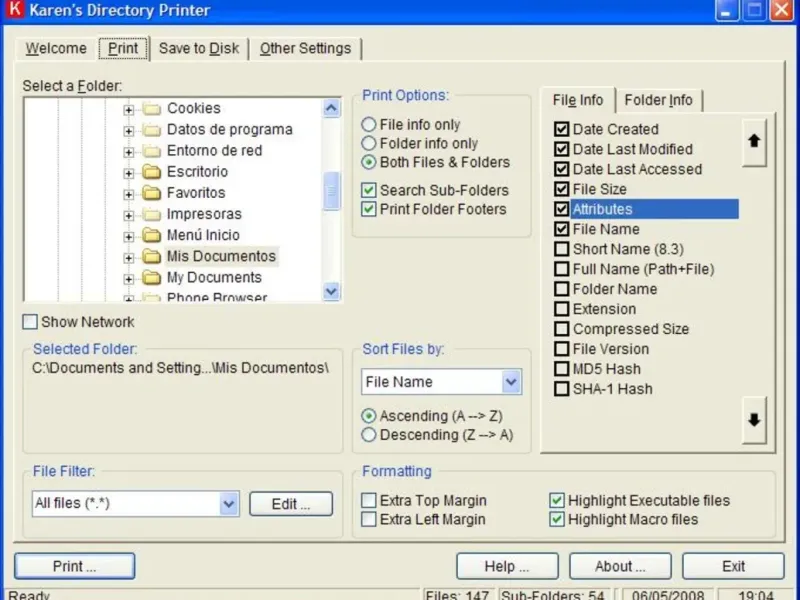Image resolution: width=800 pixels, height=600 pixels.
Task: Click the folder tree scrollbar thumb
Action: (x=331, y=191)
